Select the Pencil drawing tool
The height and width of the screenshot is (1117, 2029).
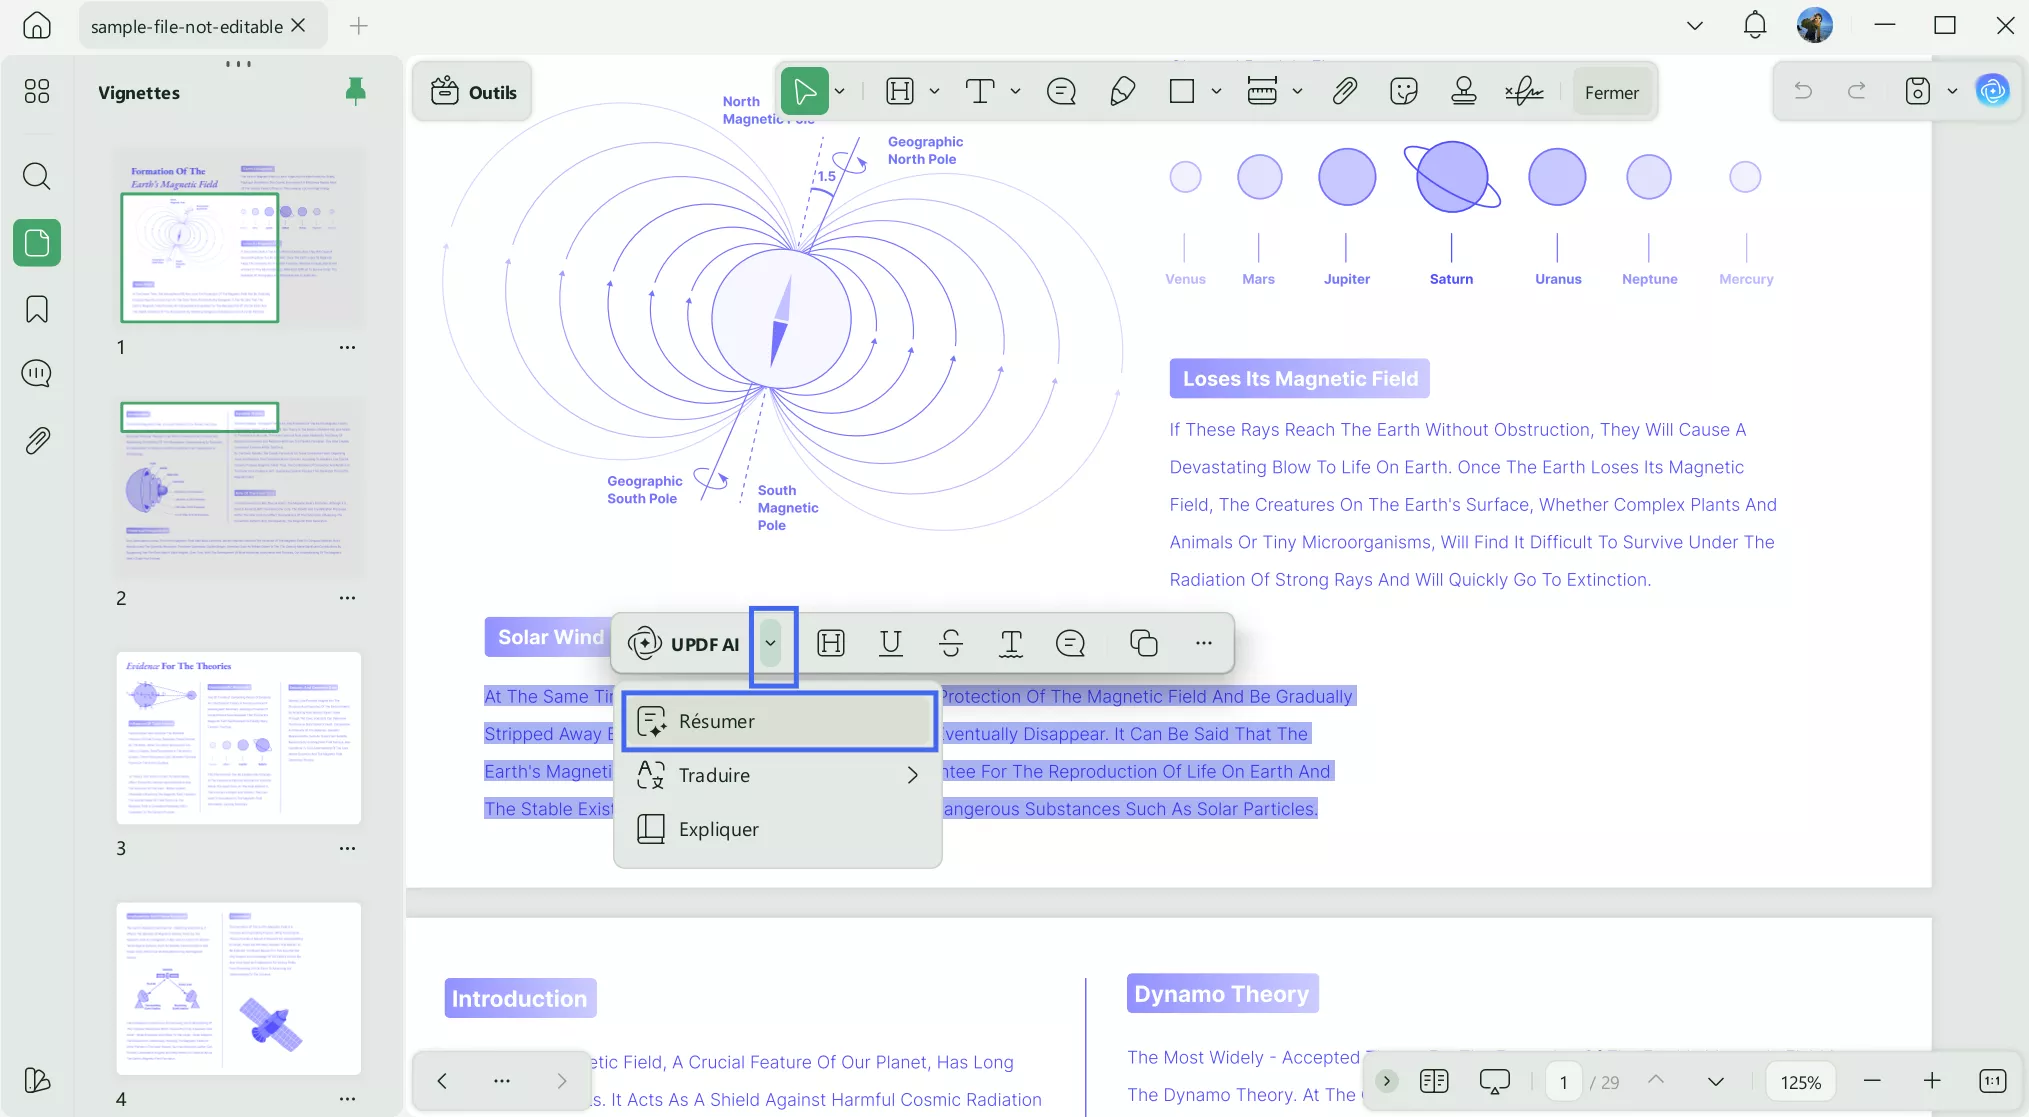tap(1122, 92)
